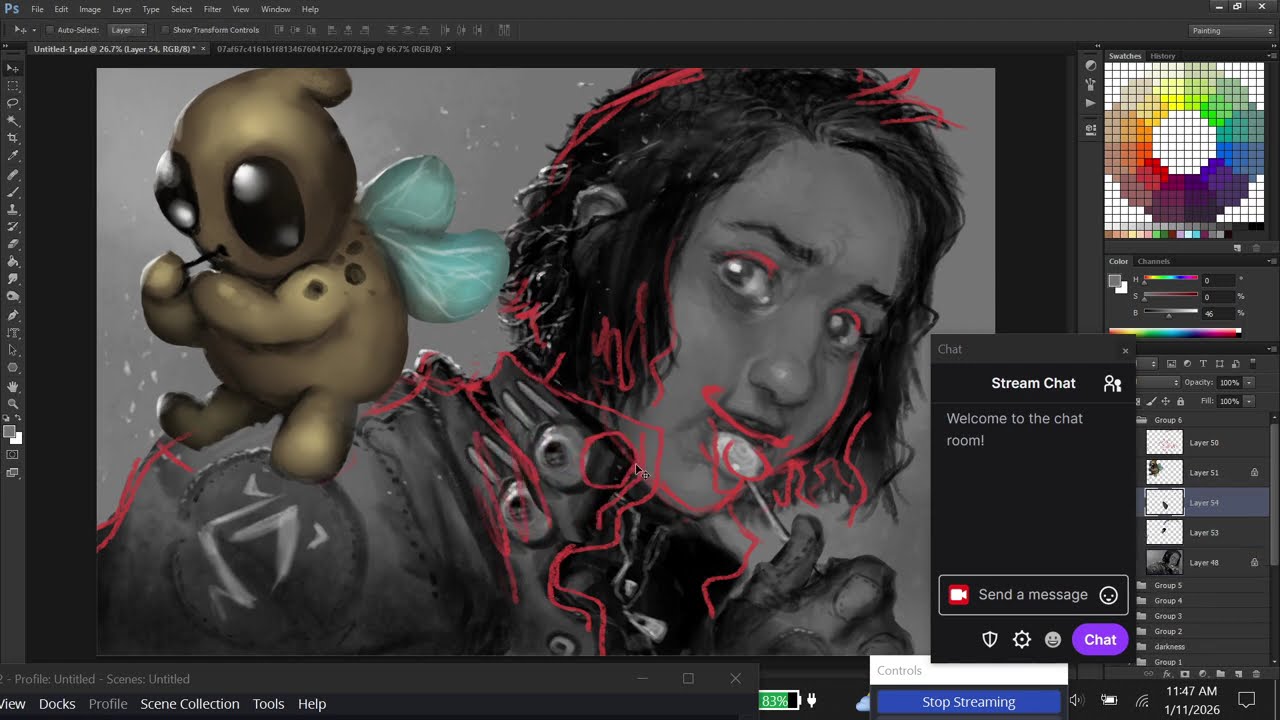This screenshot has width=1280, height=720.
Task: Open the Image menu
Action: [90, 9]
